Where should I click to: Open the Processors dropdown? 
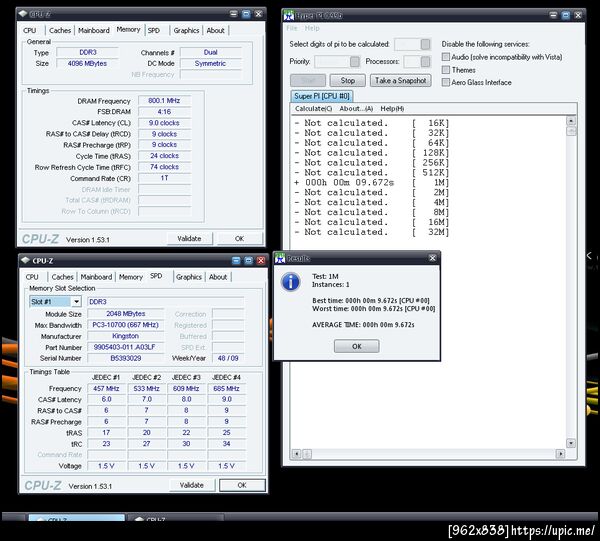pyautogui.click(x=425, y=62)
